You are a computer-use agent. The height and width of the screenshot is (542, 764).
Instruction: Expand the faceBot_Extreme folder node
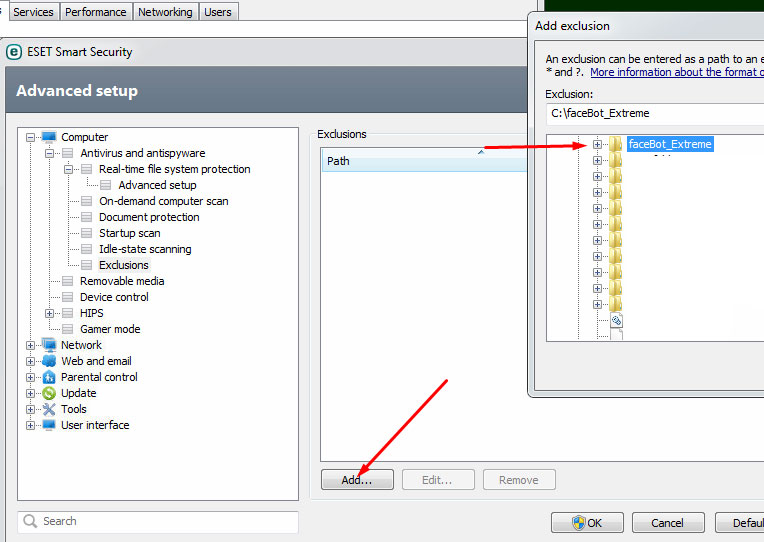[x=597, y=144]
